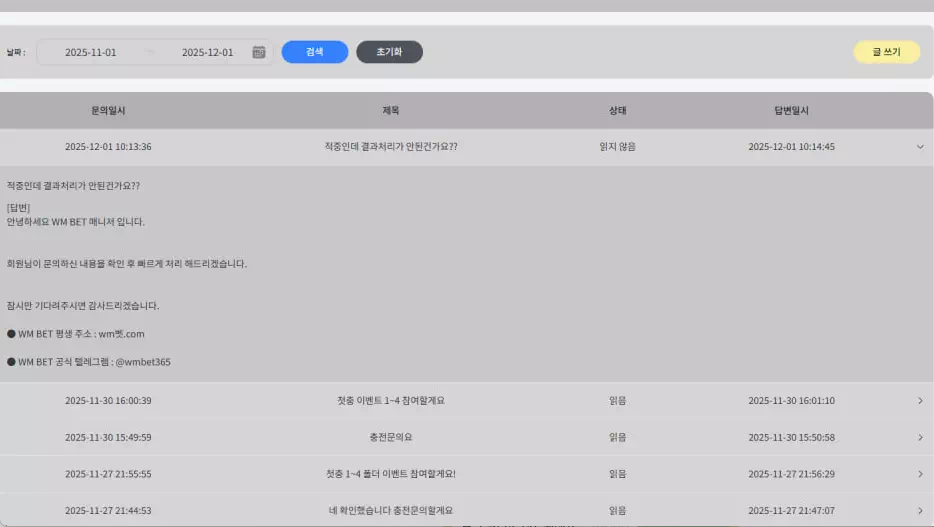934x527 pixels.
Task: Open inquiry 네 확인했습니다 충전문의할게요
Action: (x=391, y=511)
